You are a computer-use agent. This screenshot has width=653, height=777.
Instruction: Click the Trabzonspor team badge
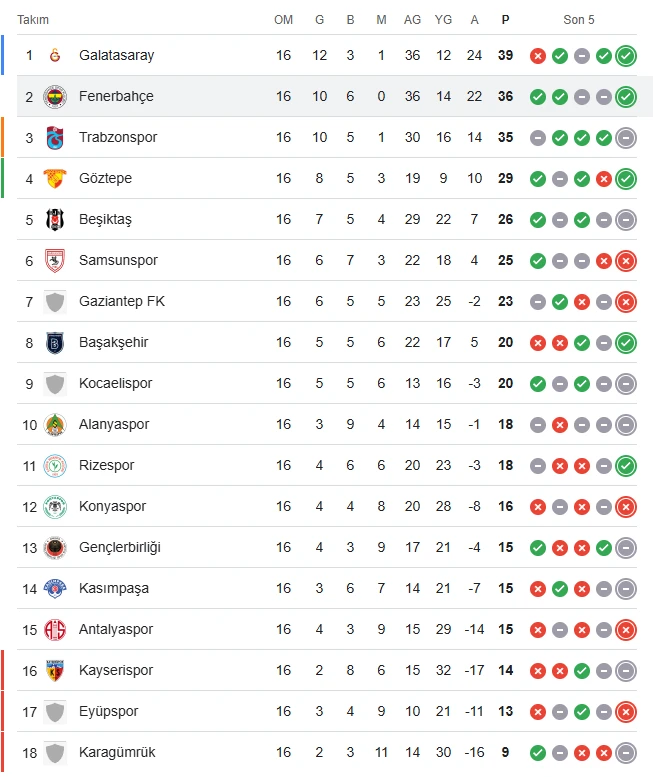[55, 138]
